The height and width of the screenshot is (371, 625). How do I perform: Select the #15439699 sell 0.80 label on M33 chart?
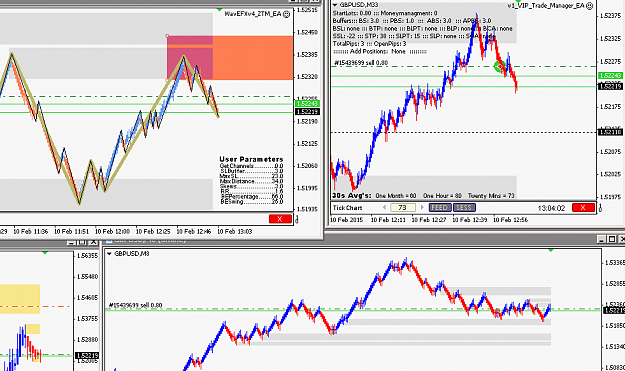pyautogui.click(x=361, y=63)
